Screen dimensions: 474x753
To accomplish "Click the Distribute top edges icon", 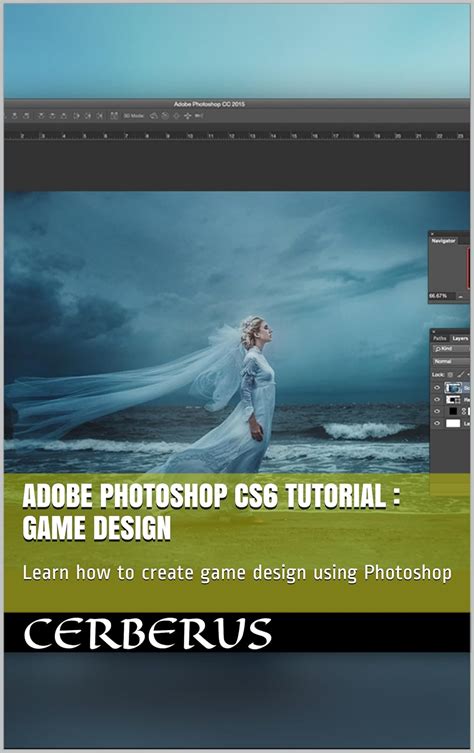I will point(41,116).
